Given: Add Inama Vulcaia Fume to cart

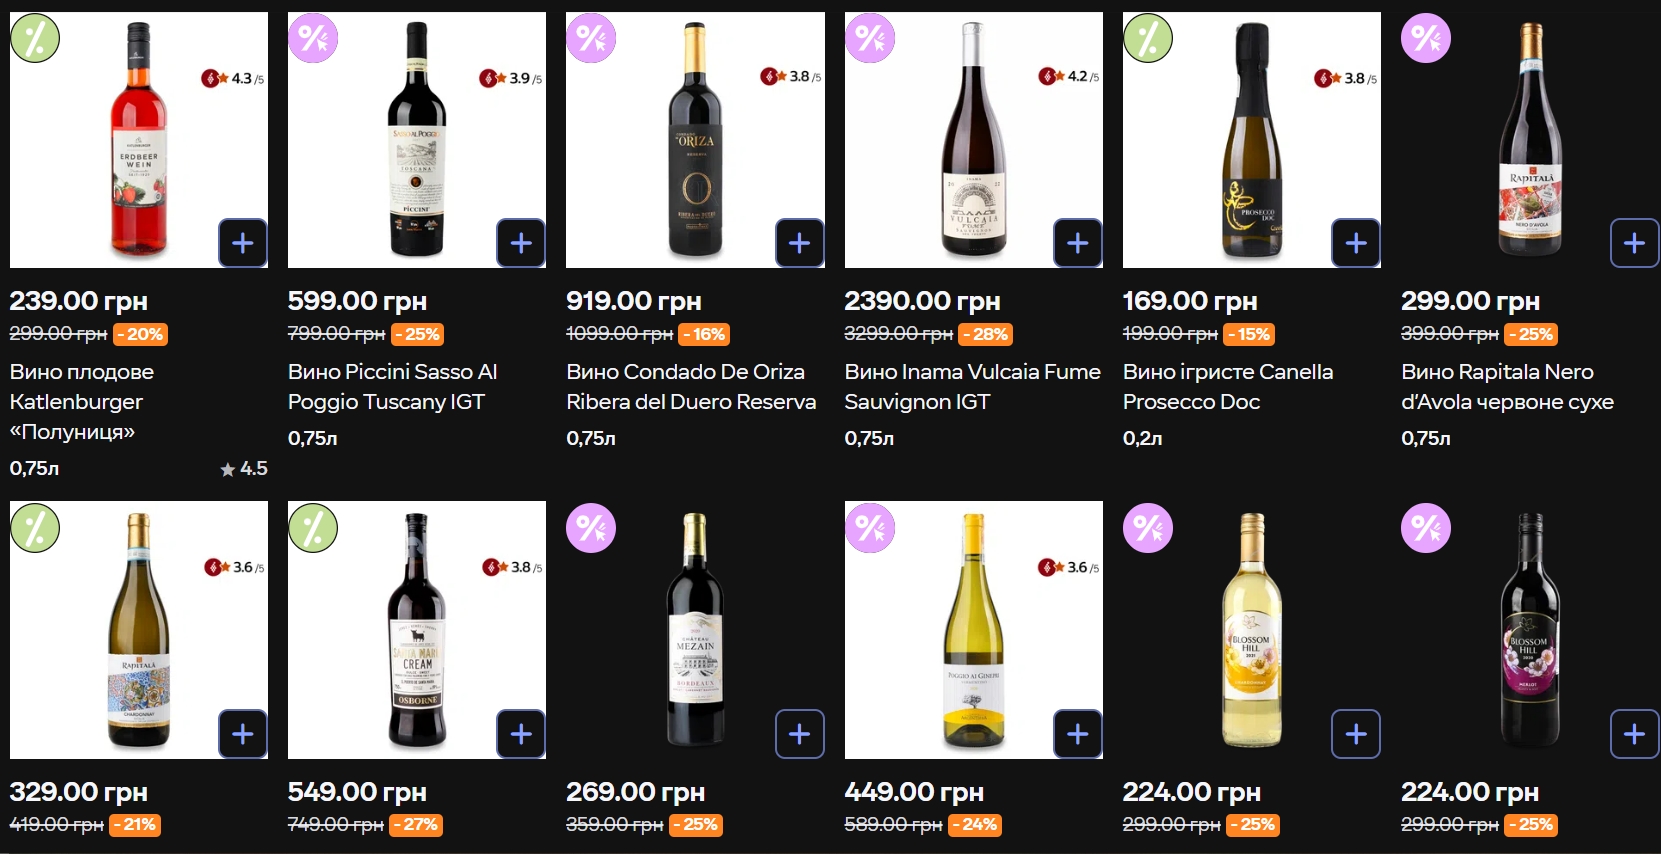Looking at the screenshot, I should pos(1077,243).
